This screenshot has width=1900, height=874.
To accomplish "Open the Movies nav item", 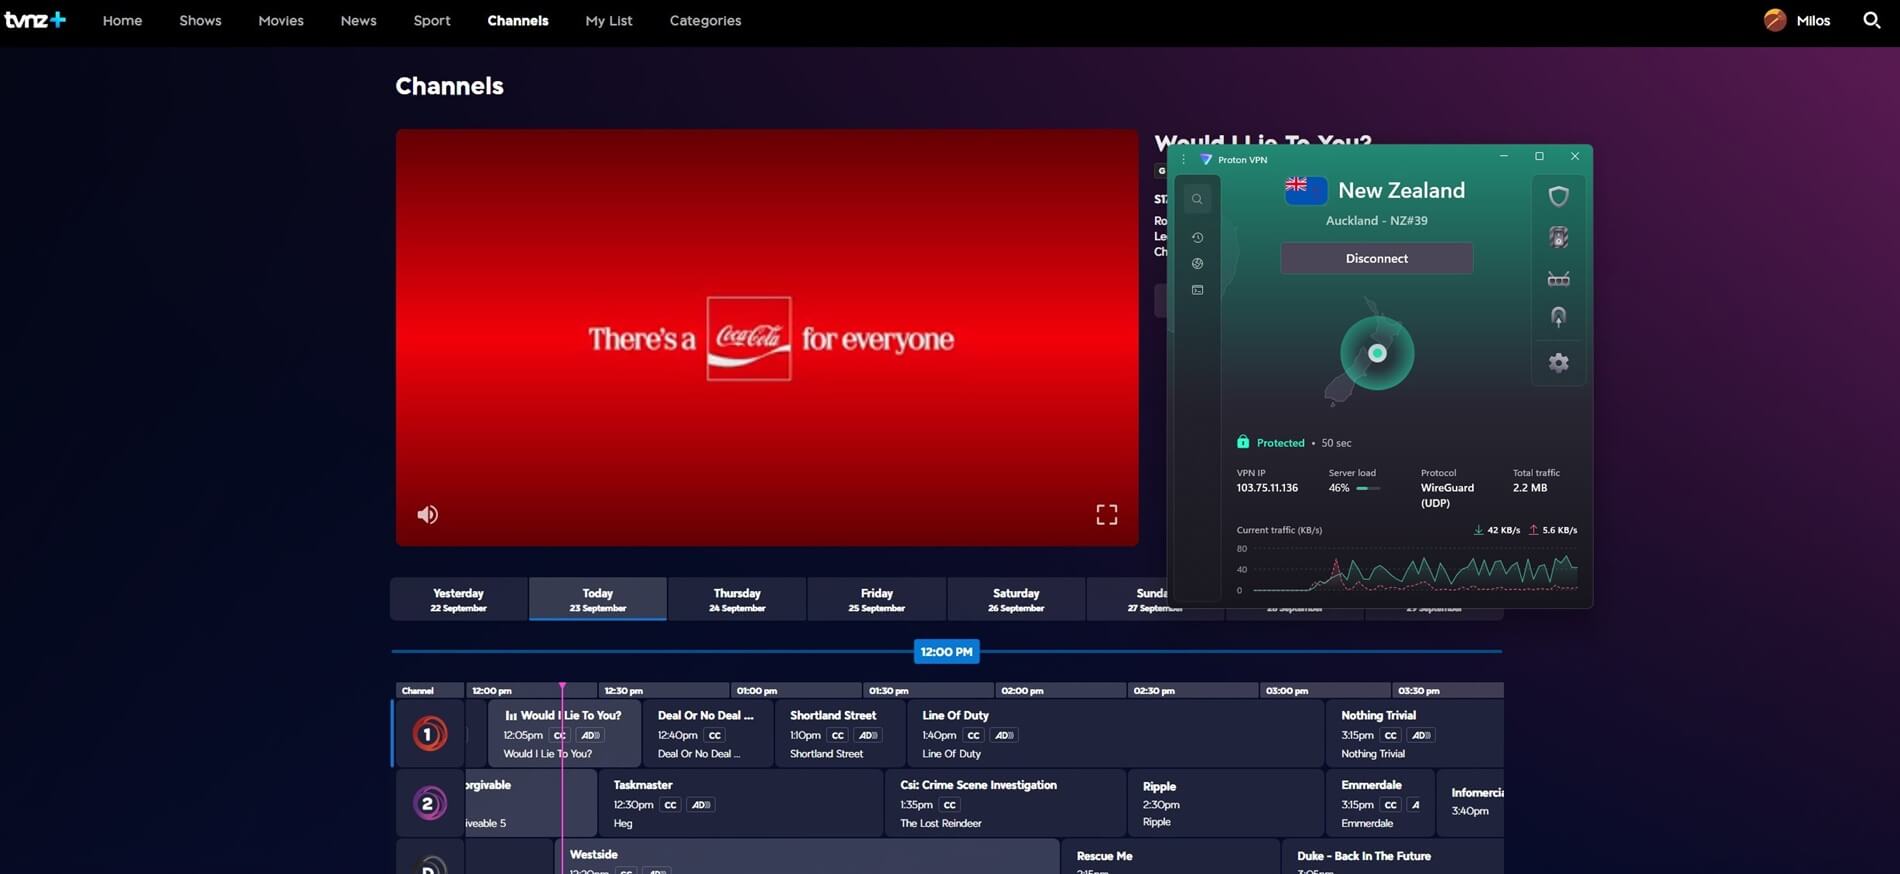I will point(281,20).
